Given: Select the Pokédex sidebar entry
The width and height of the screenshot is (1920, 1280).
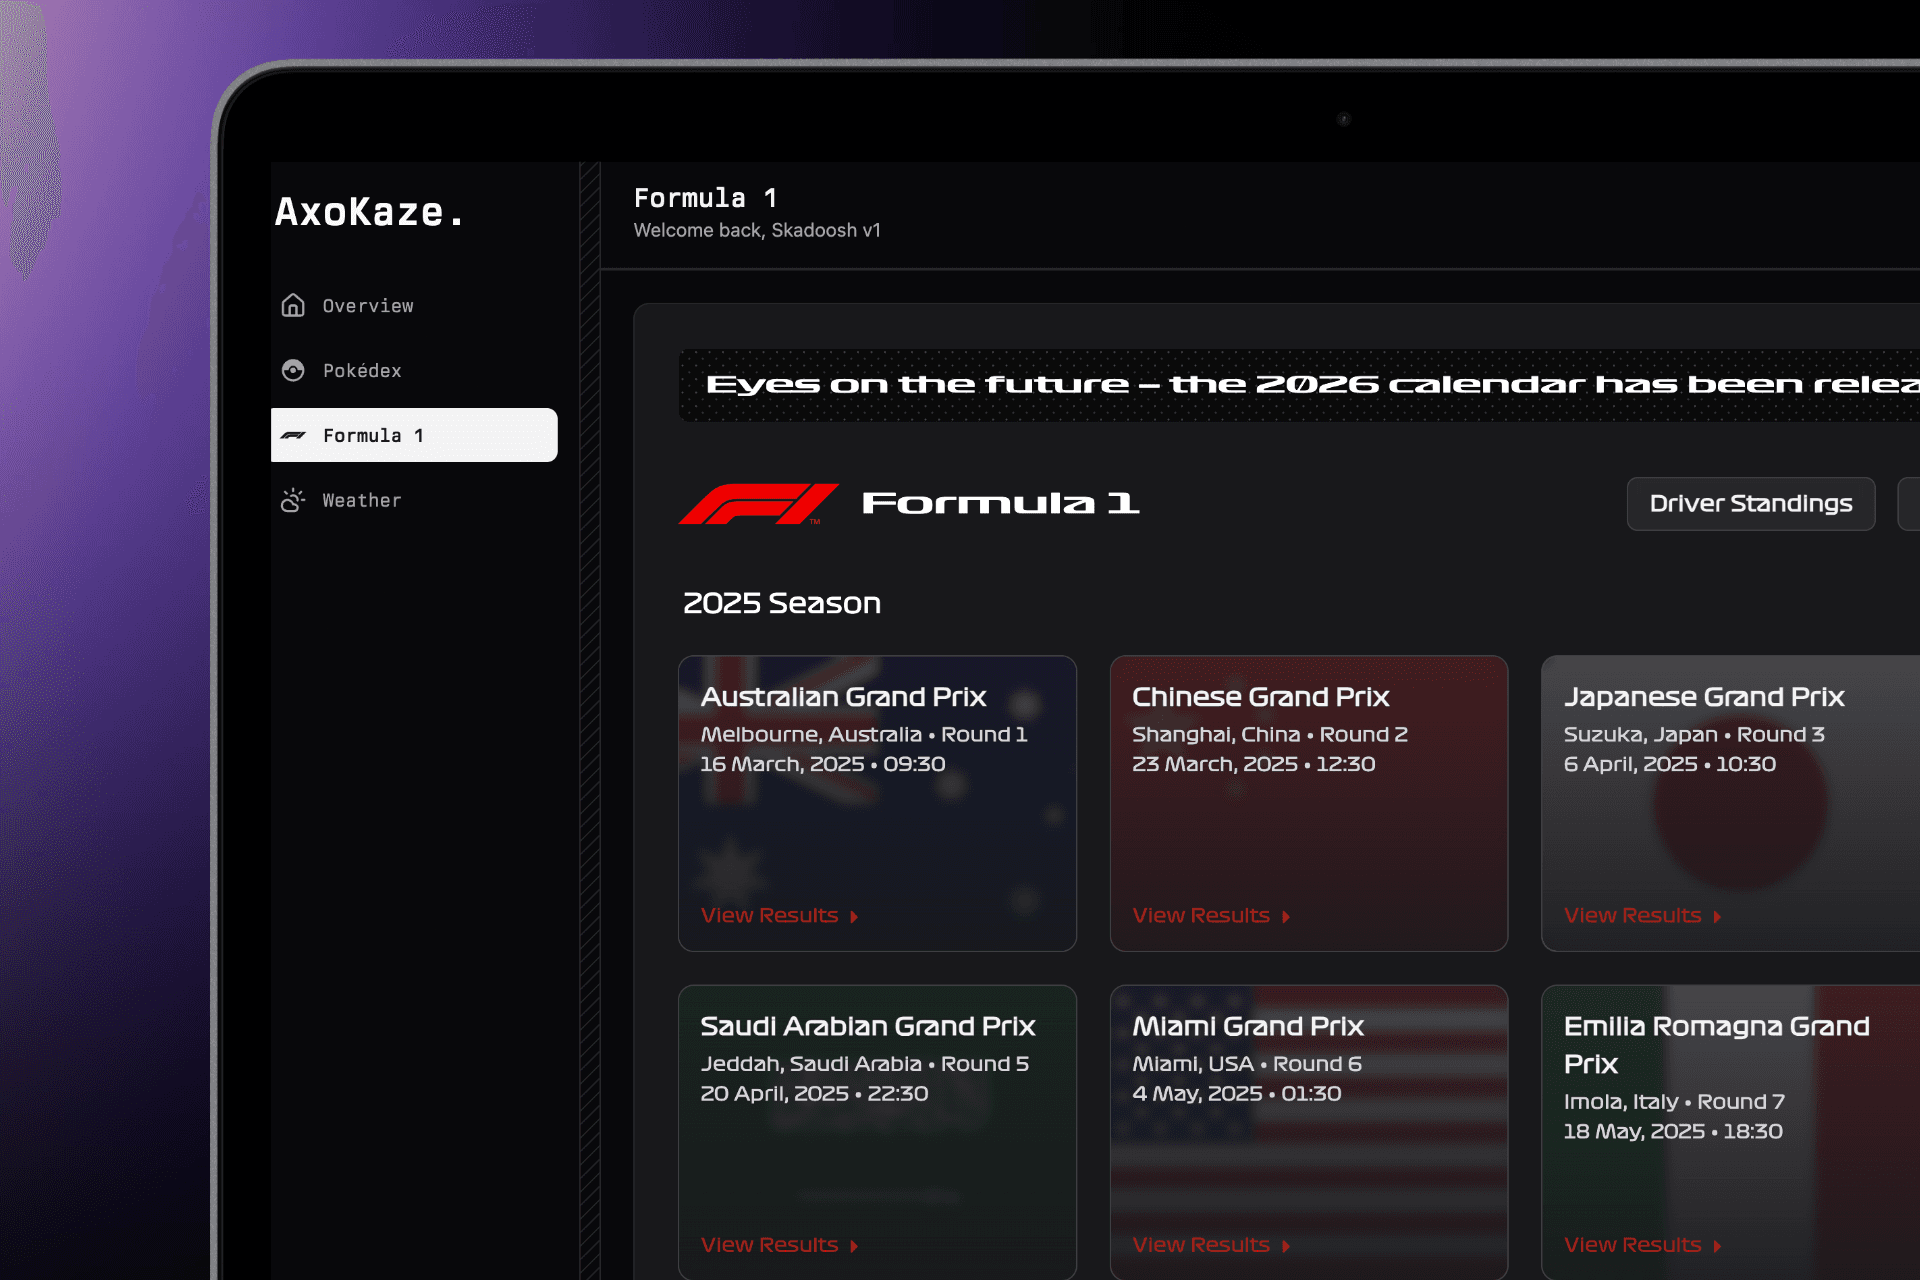Looking at the screenshot, I should tap(361, 371).
